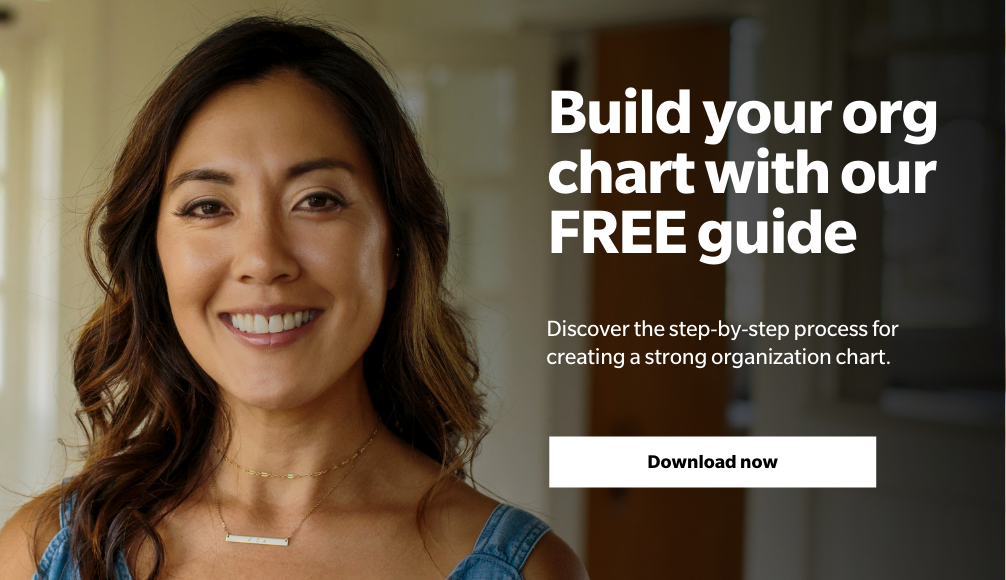Click the word "FREE" in the headline
Screen dimensions: 1006x580
[617, 231]
